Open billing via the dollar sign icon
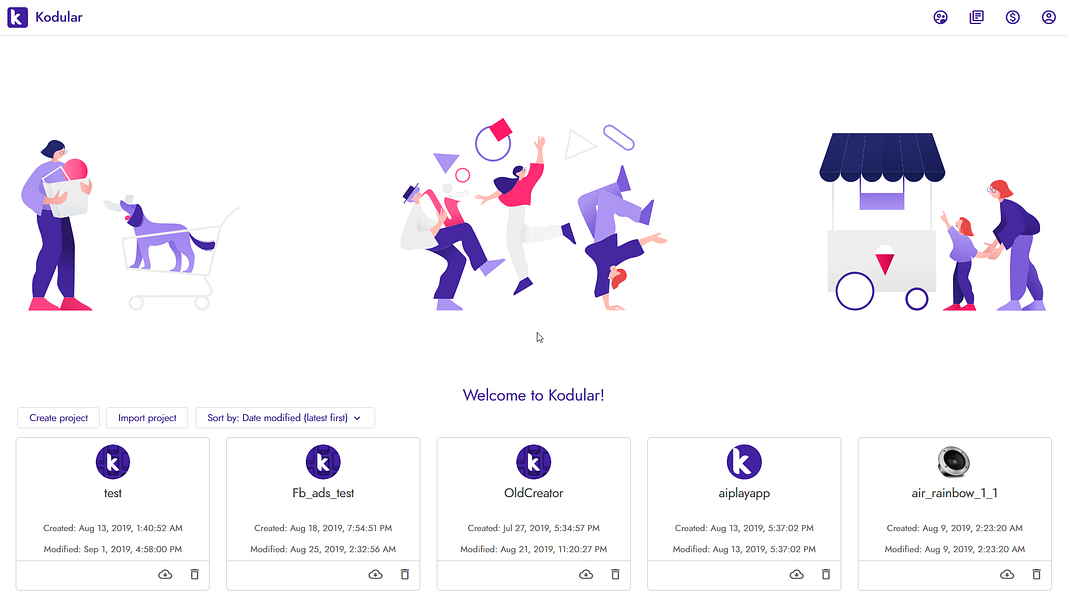The image size is (1067, 600). point(1012,17)
